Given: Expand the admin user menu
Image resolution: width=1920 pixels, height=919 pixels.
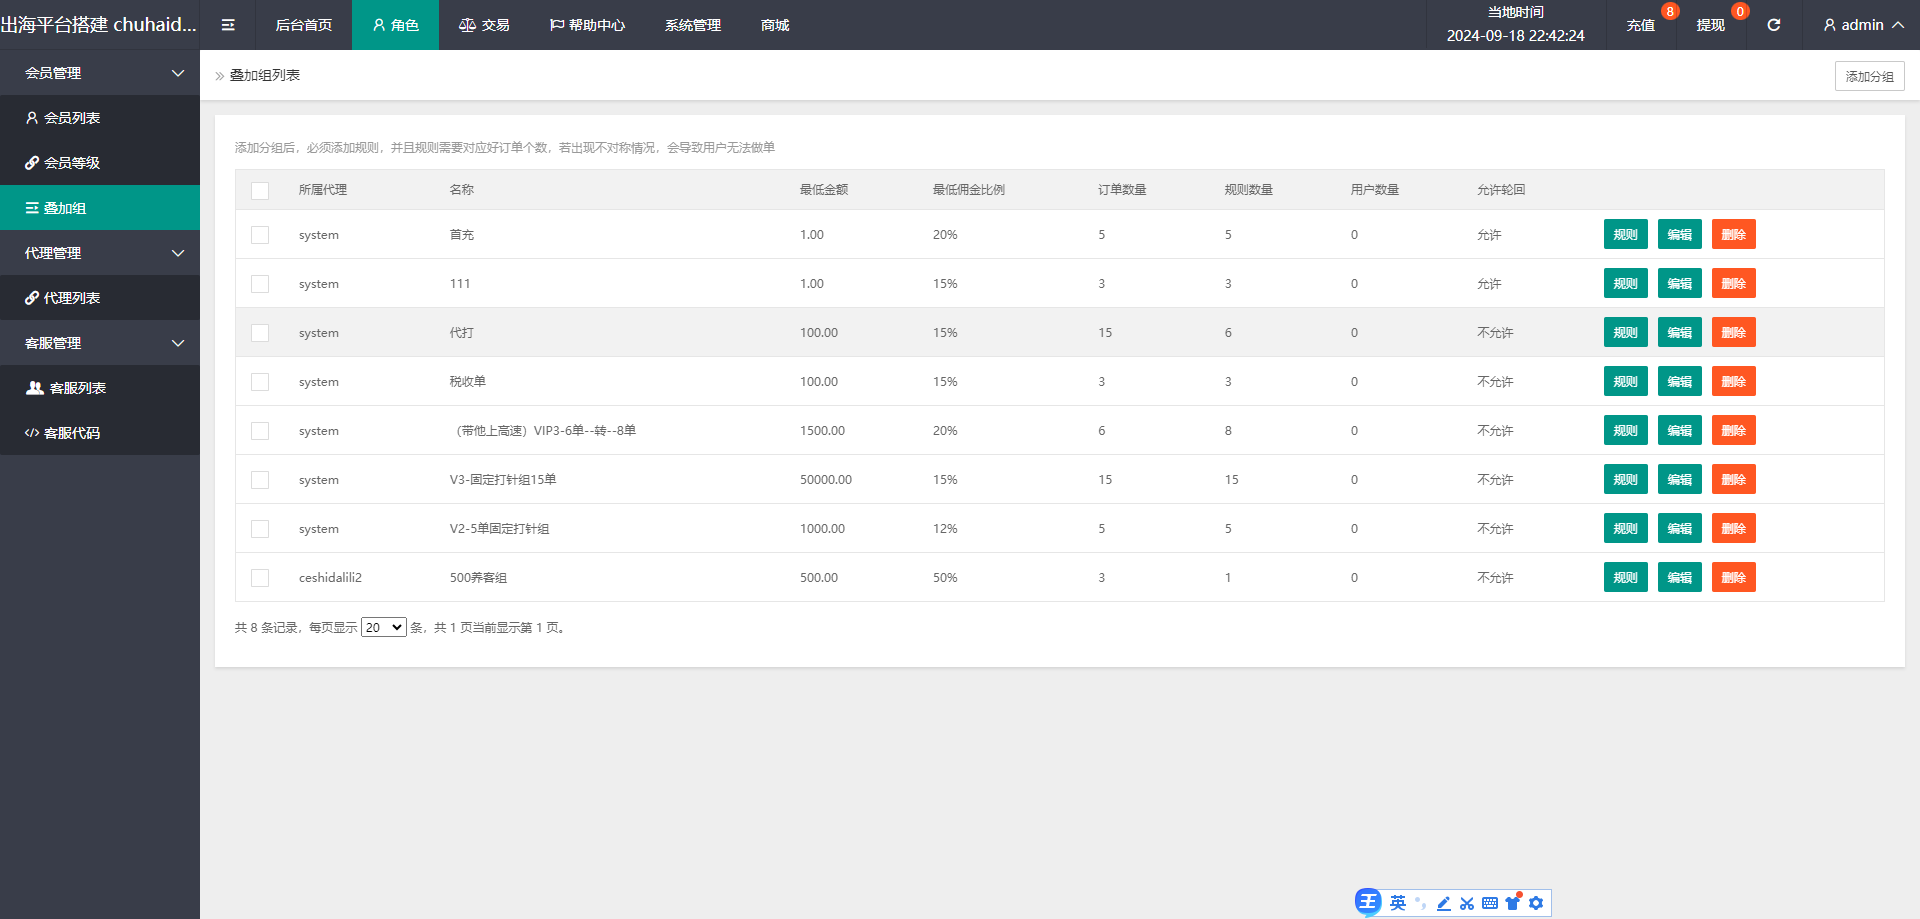Looking at the screenshot, I should (1862, 25).
